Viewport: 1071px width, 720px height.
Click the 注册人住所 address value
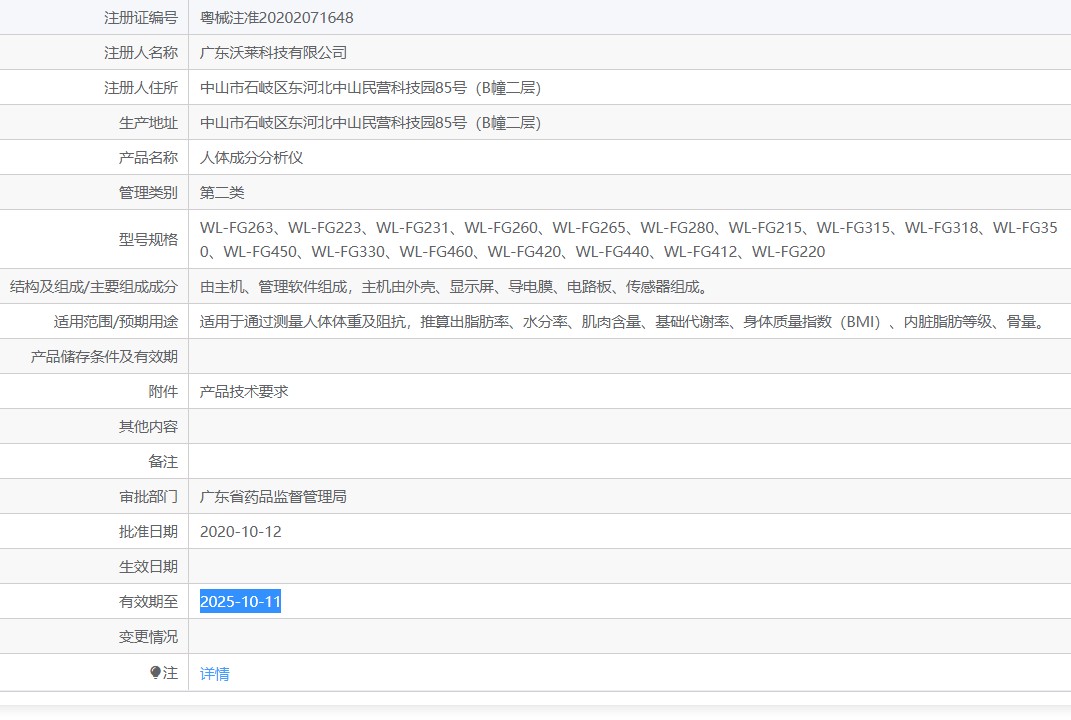(x=370, y=87)
